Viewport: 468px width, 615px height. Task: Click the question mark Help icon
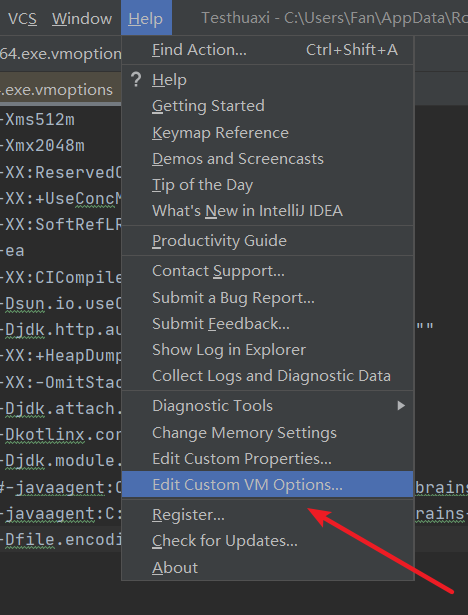(x=136, y=80)
